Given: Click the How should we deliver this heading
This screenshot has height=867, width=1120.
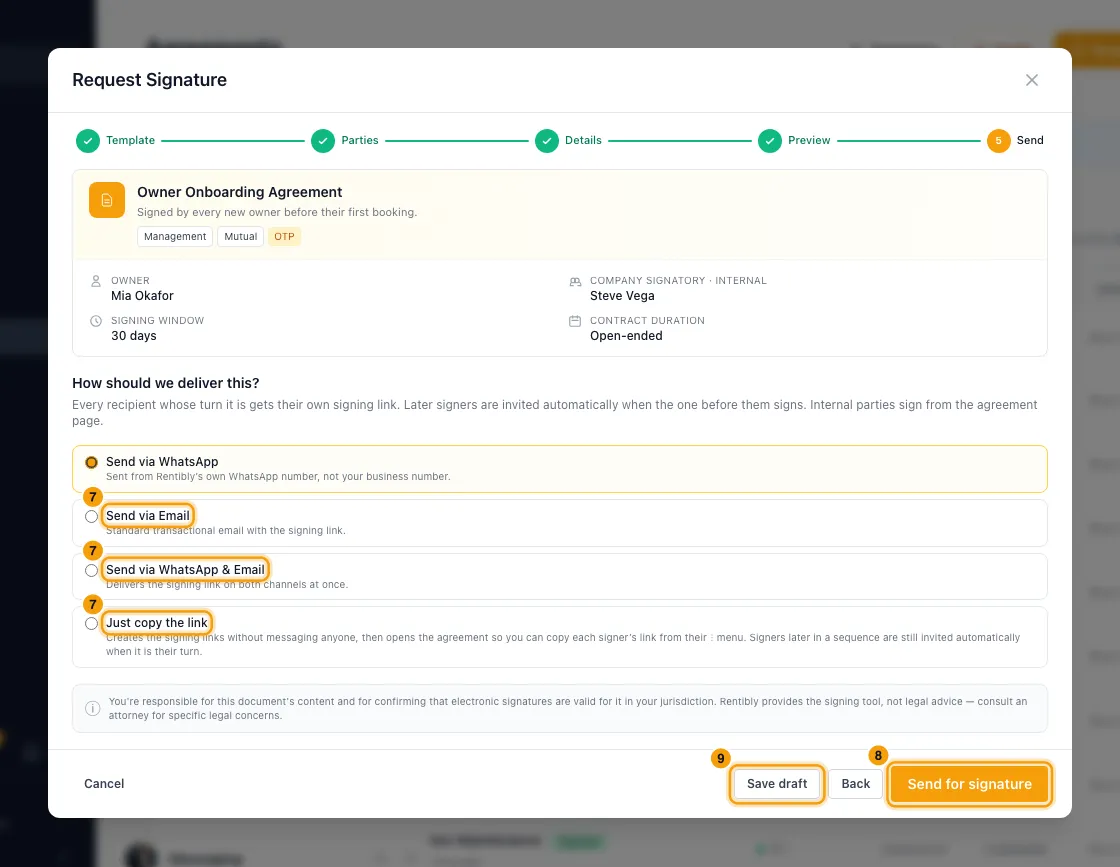Looking at the screenshot, I should (x=166, y=384).
